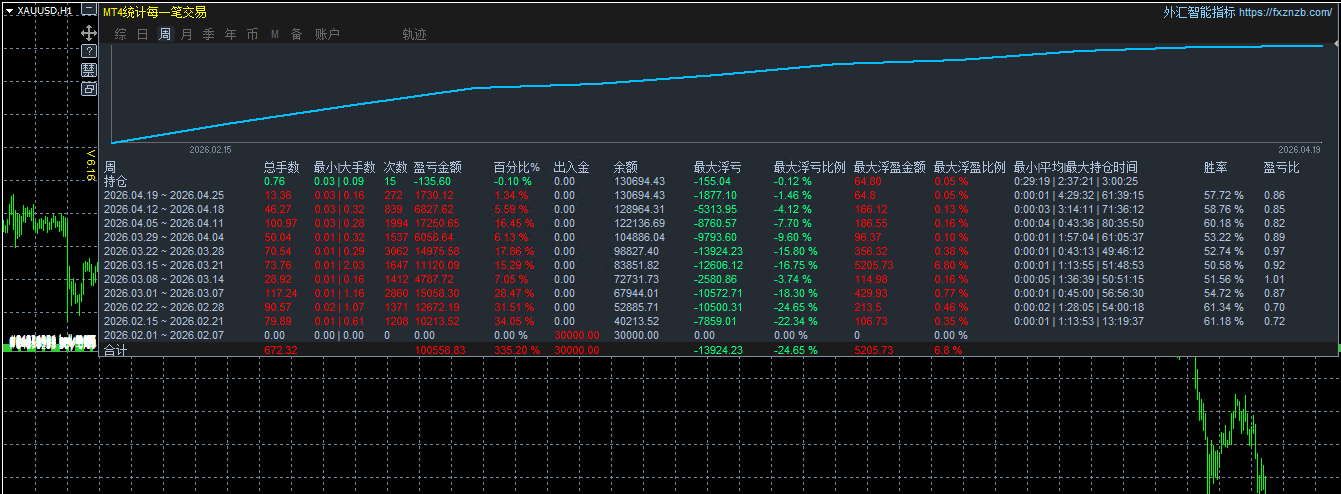Click profit ratio value 1.01
Screen dimensions: 1341x494
(x=1274, y=279)
